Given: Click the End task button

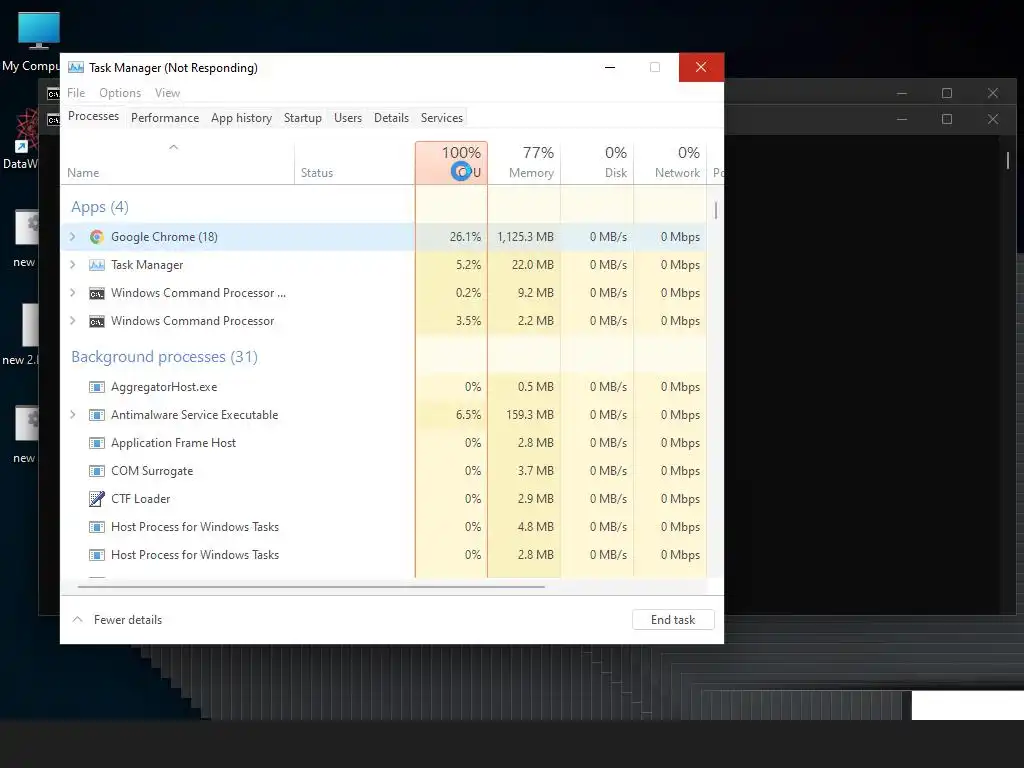Looking at the screenshot, I should (x=673, y=620).
